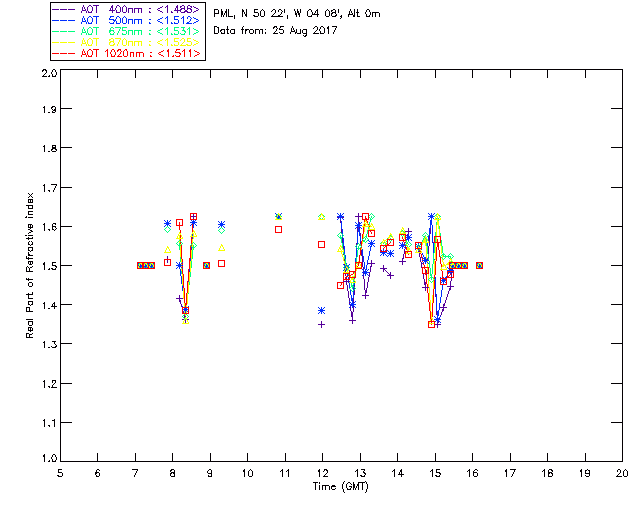640x512 pixels.
Task: Click the x-axis tick label 15
Action: click(x=435, y=474)
